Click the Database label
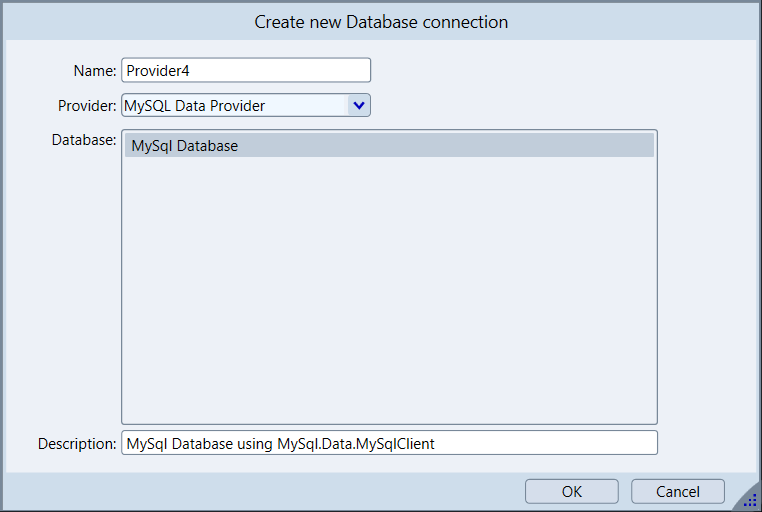Screen dimensions: 762x512 [x=84, y=140]
